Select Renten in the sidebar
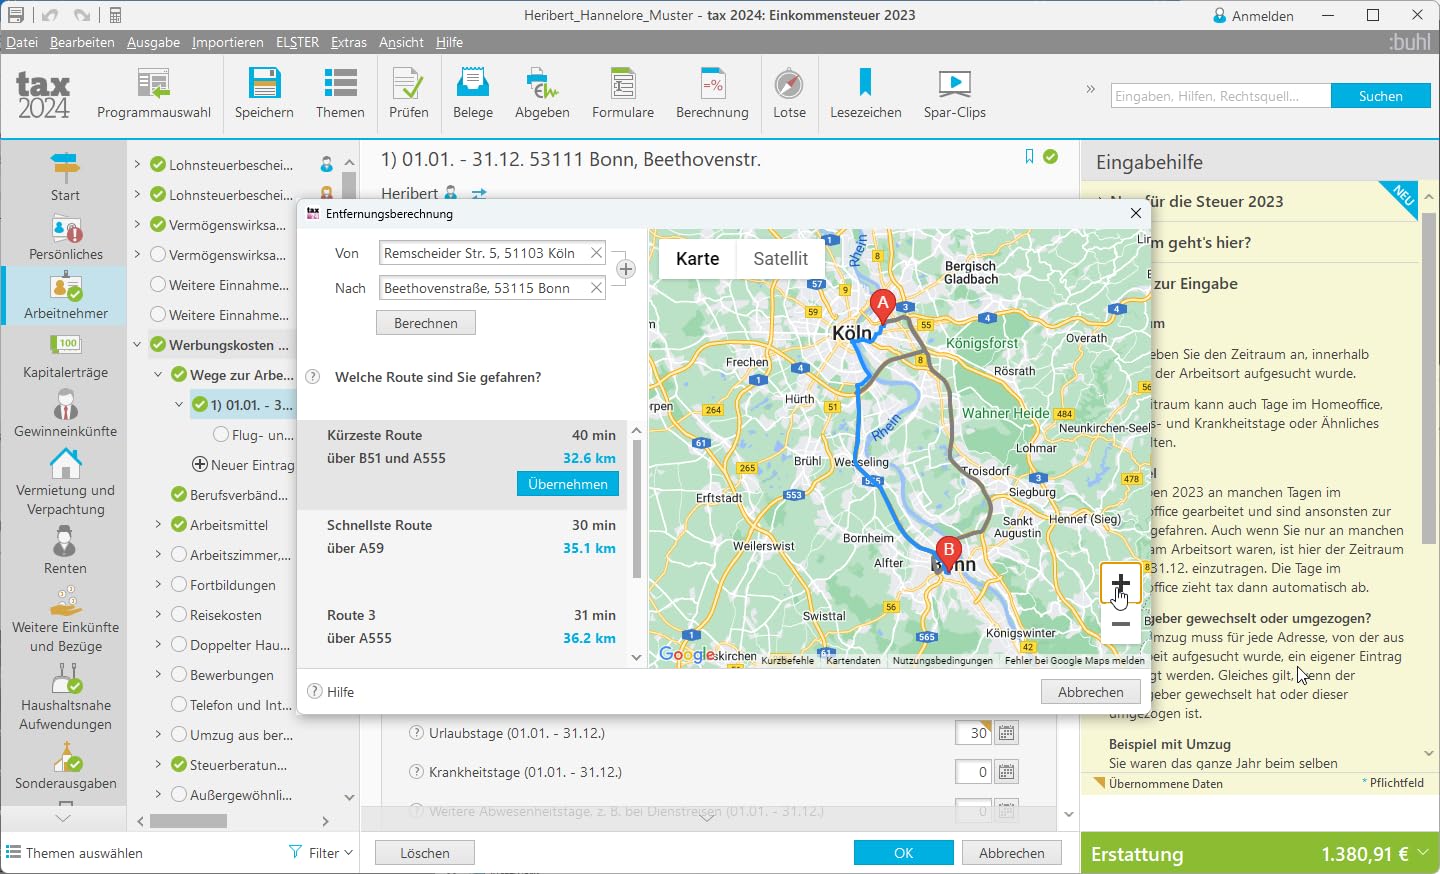This screenshot has width=1440, height=874. pos(65,551)
